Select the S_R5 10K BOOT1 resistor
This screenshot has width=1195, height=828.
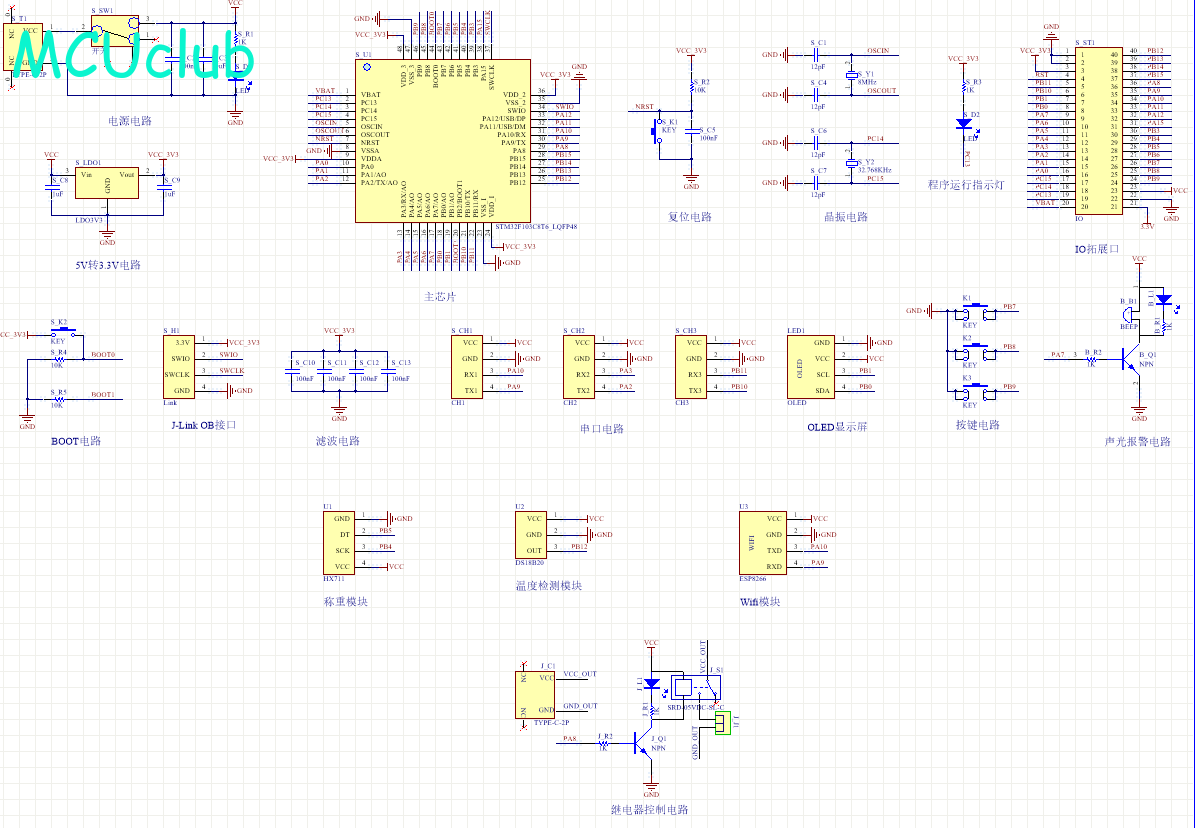pos(58,399)
